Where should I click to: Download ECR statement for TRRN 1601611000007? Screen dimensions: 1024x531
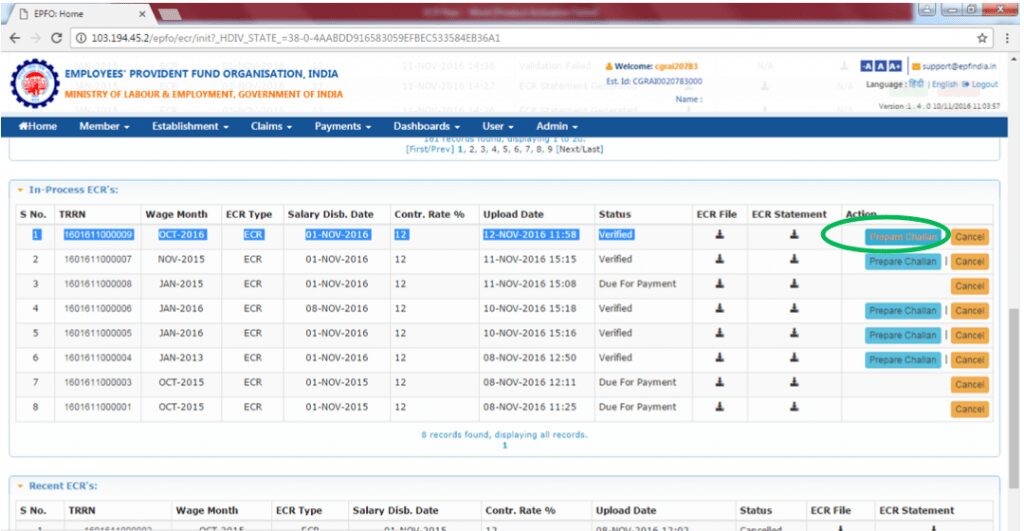[793, 260]
